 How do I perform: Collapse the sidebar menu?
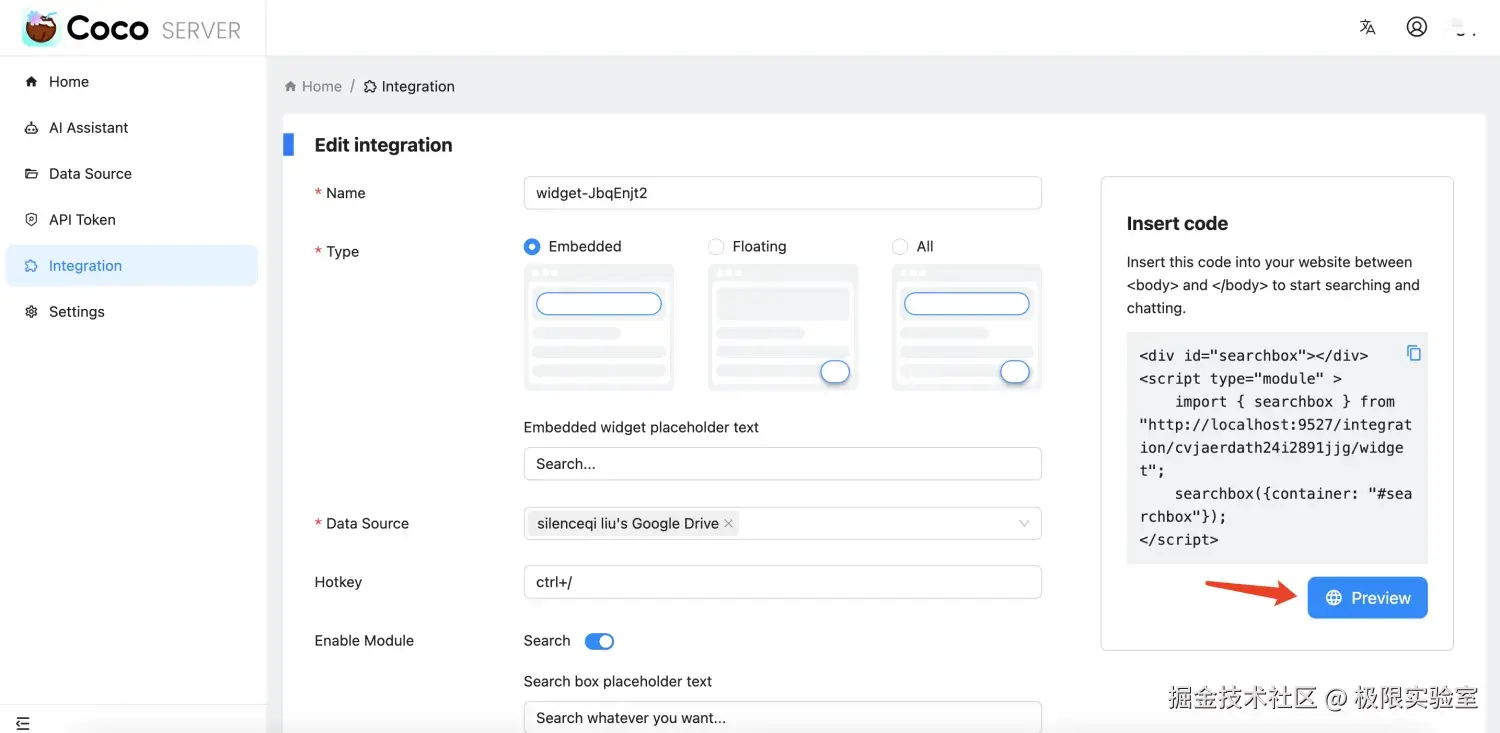[x=23, y=722]
